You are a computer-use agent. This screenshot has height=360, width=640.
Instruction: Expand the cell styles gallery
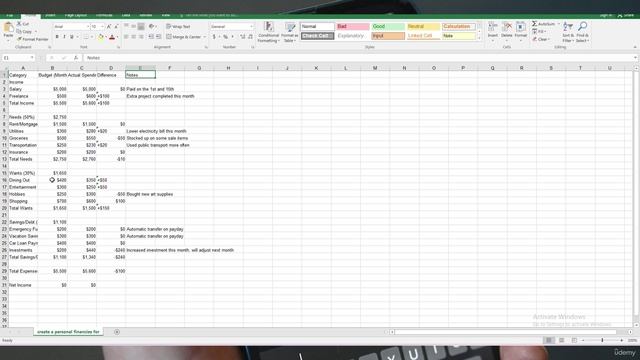coord(479,39)
